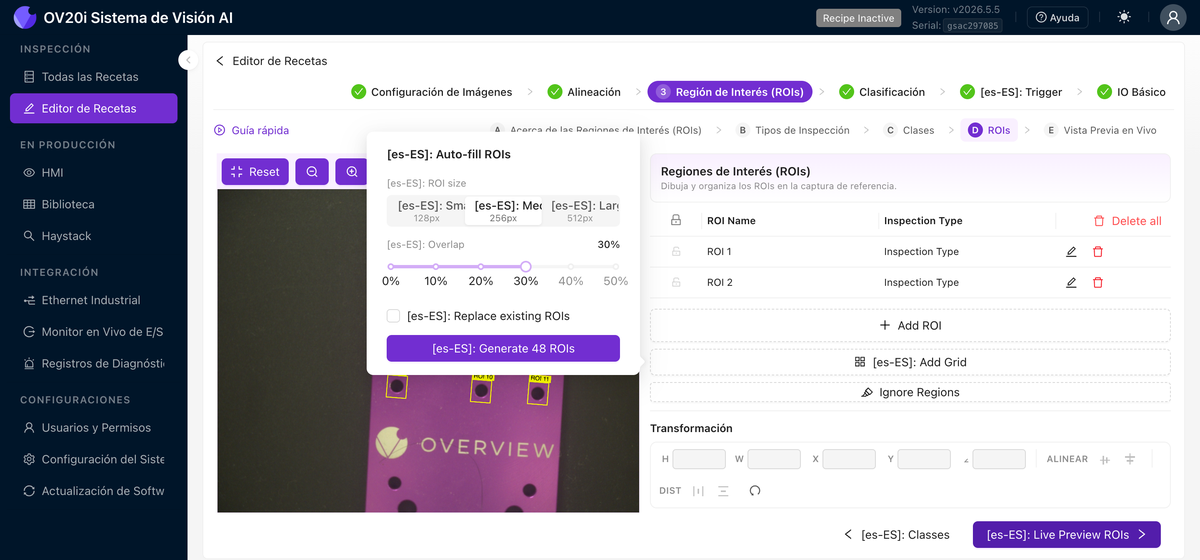Image resolution: width=1200 pixels, height=560 pixels.
Task: Click the Ignore Regions button
Action: [910, 392]
